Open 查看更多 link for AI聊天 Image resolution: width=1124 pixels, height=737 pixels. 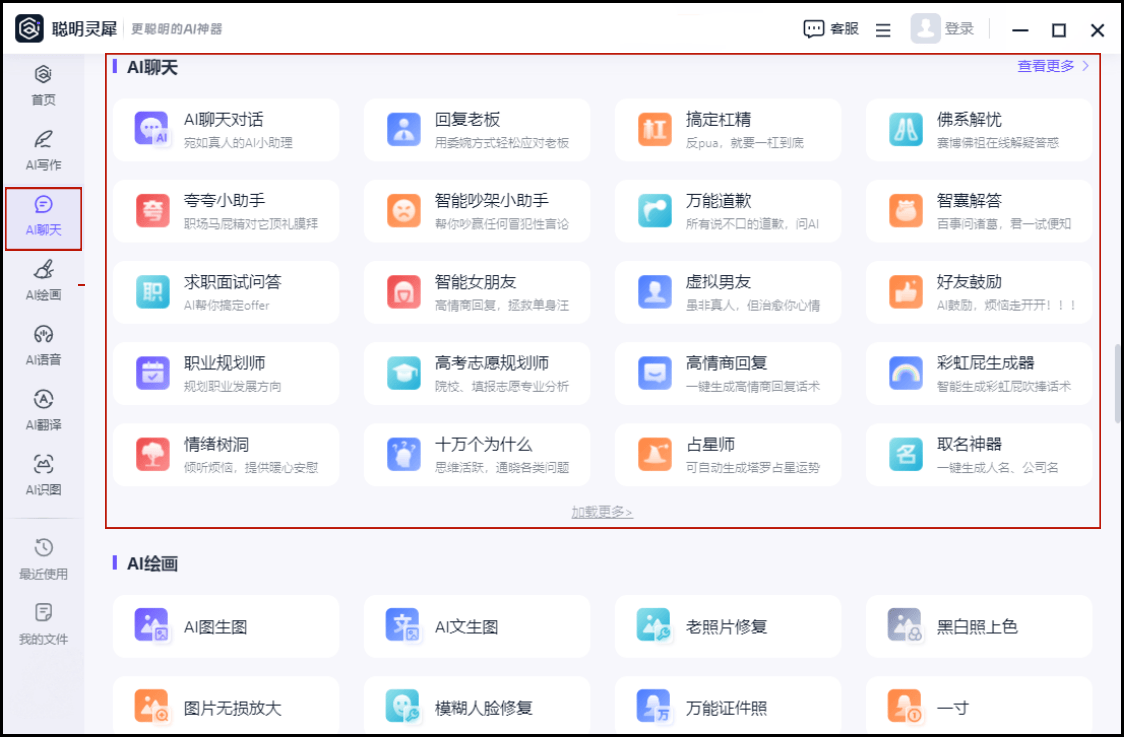pos(1053,66)
